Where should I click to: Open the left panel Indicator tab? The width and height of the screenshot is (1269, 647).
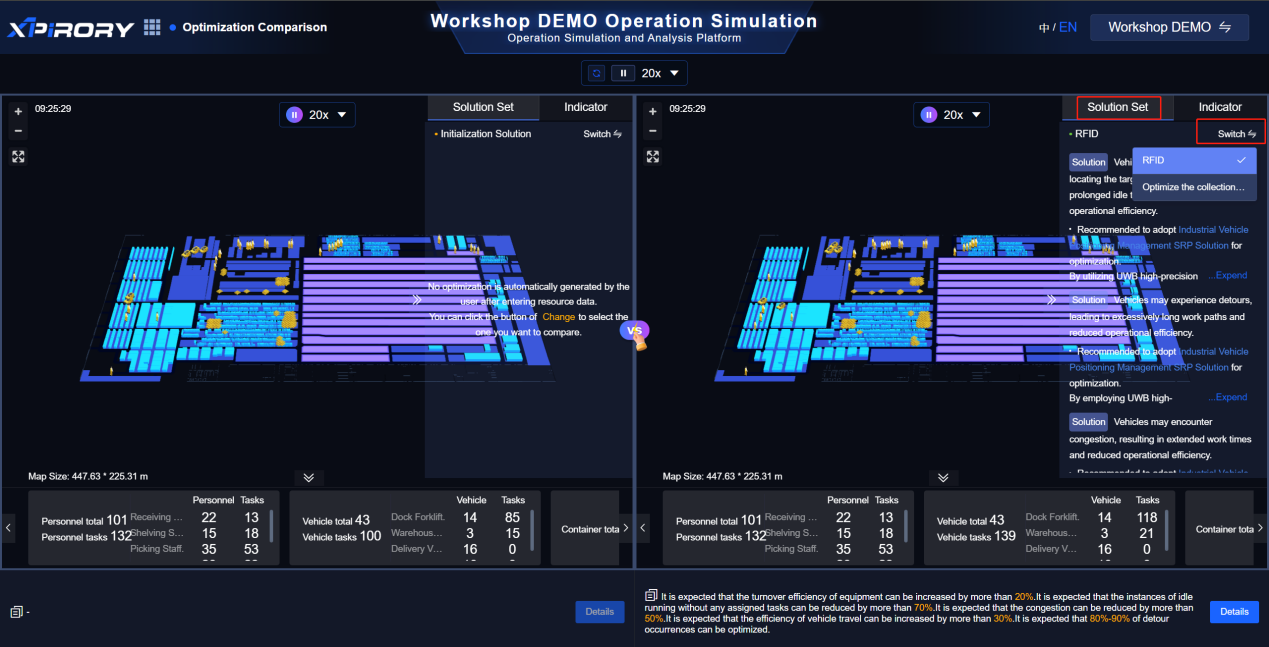585,107
